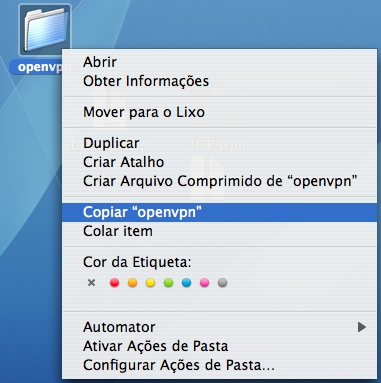The image size is (381, 383).
Task: Apply the gray label color
Action: point(222,283)
